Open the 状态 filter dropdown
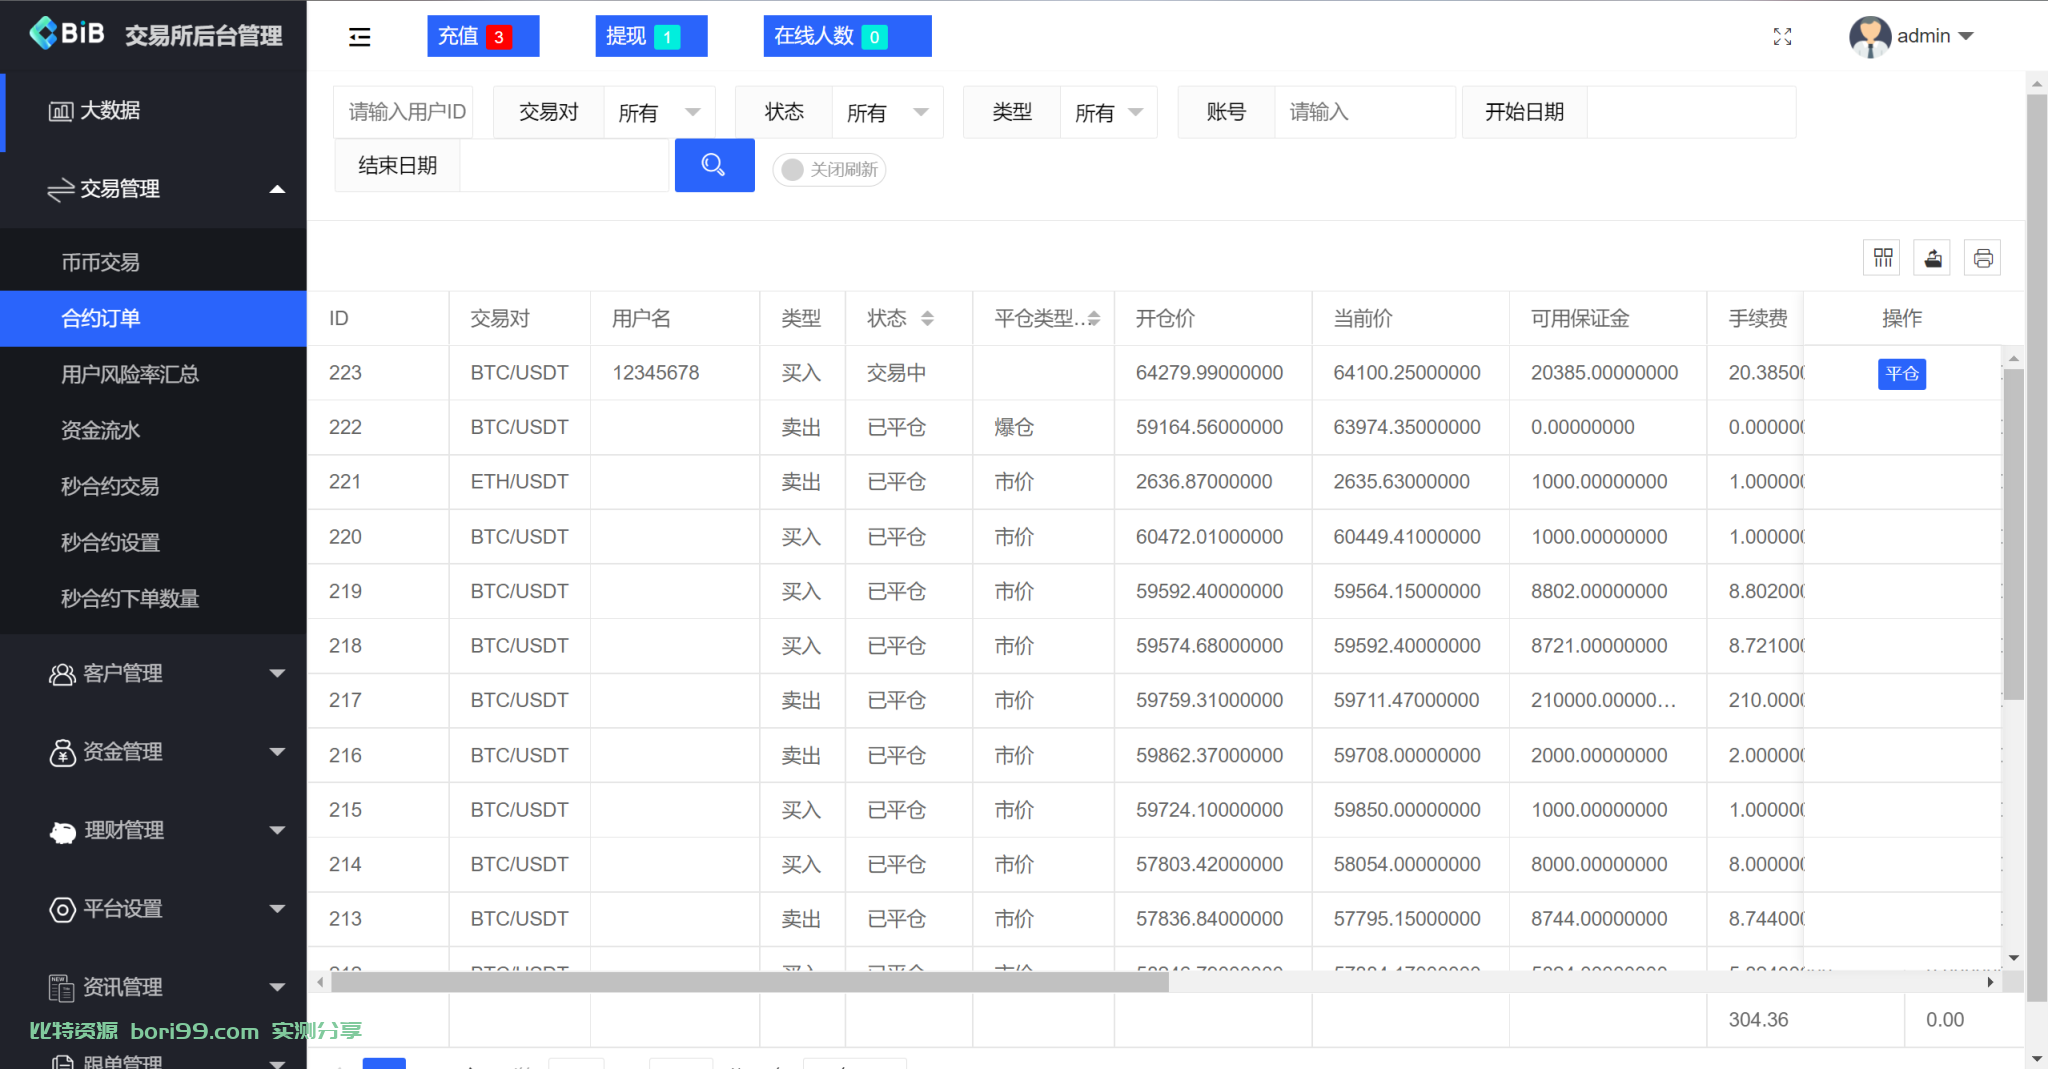This screenshot has height=1069, width=2048. coord(888,112)
